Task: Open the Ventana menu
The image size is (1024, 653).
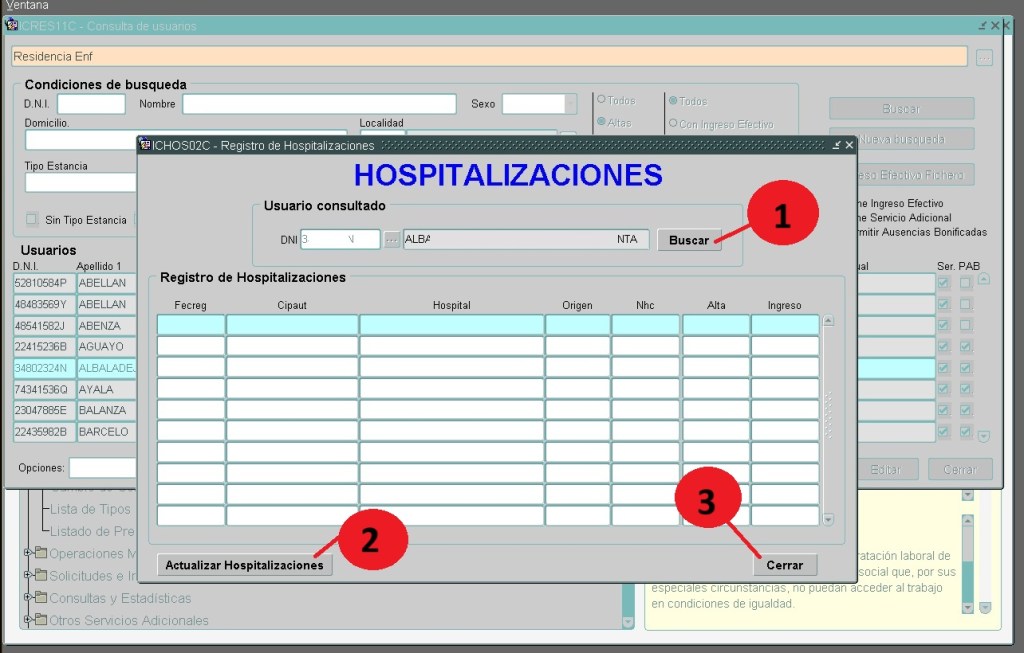Action: [x=27, y=6]
